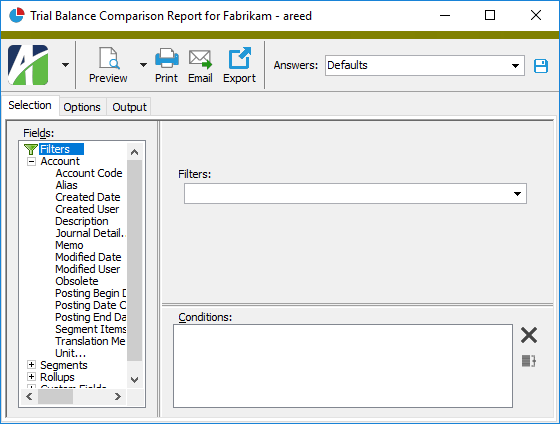Minimize the Trial Balance report window
560x424 pixels.
point(445,15)
